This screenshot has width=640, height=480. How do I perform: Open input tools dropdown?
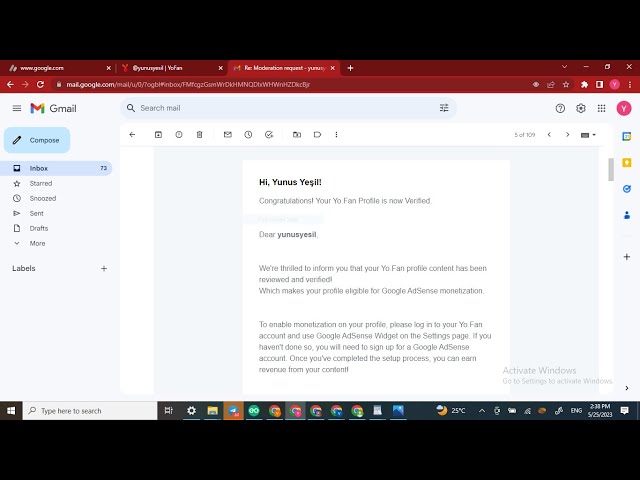point(588,135)
